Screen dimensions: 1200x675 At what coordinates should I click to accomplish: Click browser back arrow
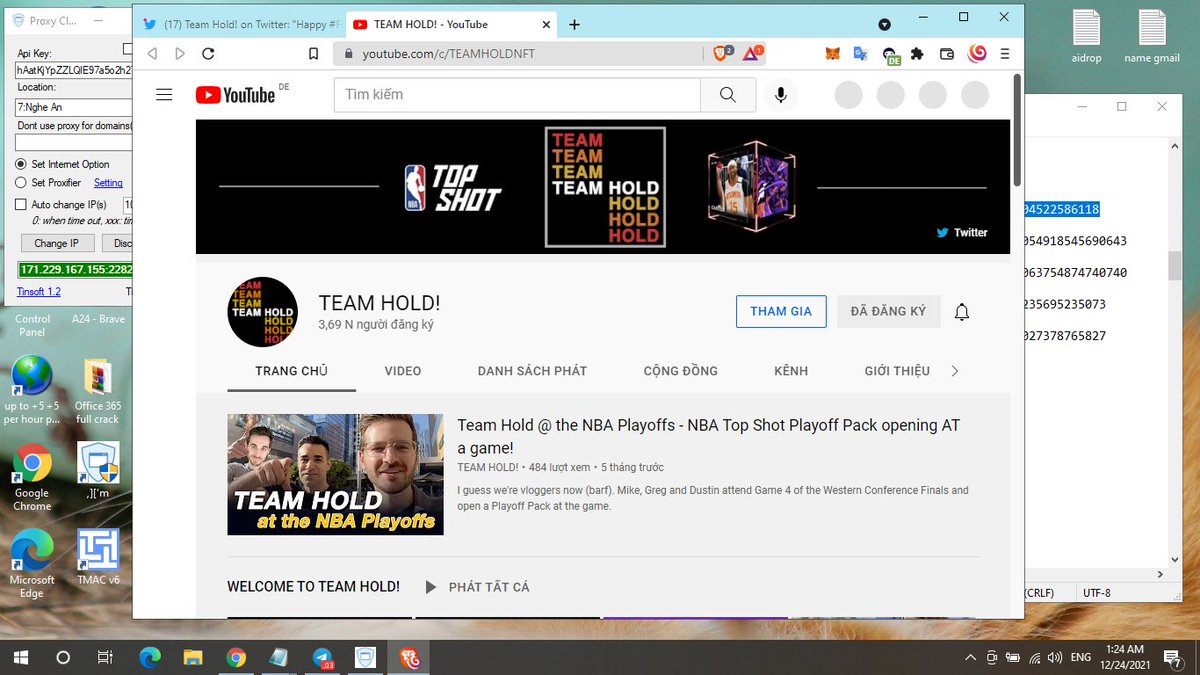click(152, 54)
